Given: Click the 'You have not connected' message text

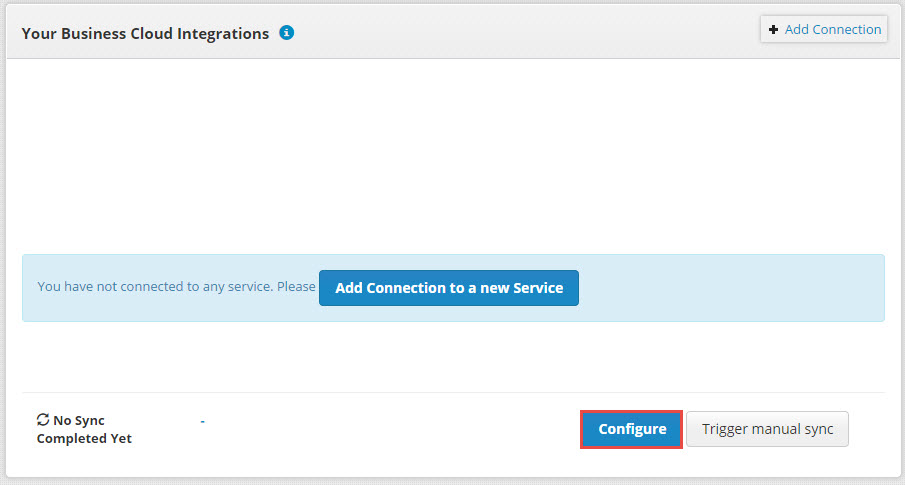Looking at the screenshot, I should tap(177, 286).
